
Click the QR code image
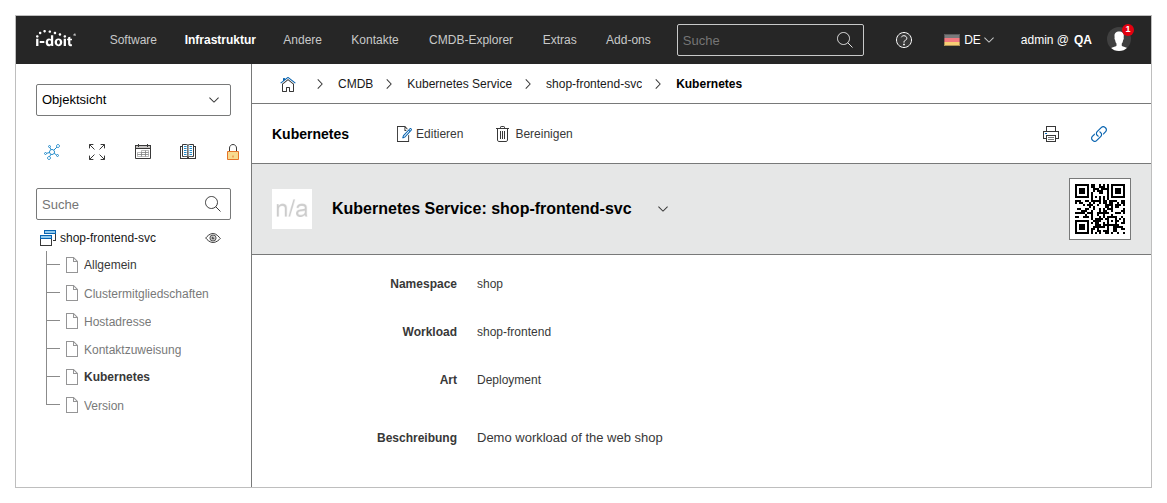pyautogui.click(x=1099, y=209)
